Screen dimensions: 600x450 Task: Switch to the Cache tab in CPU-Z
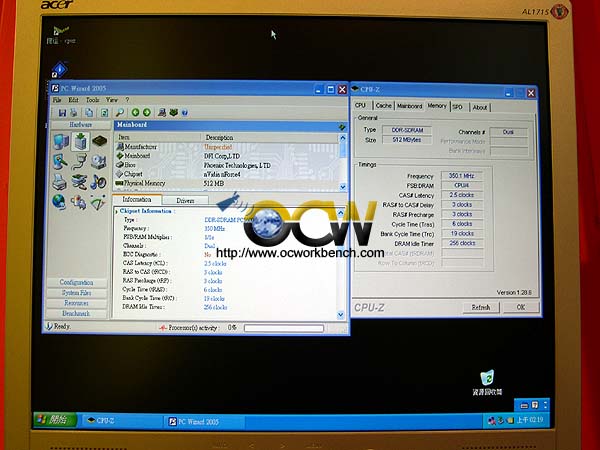(x=383, y=106)
